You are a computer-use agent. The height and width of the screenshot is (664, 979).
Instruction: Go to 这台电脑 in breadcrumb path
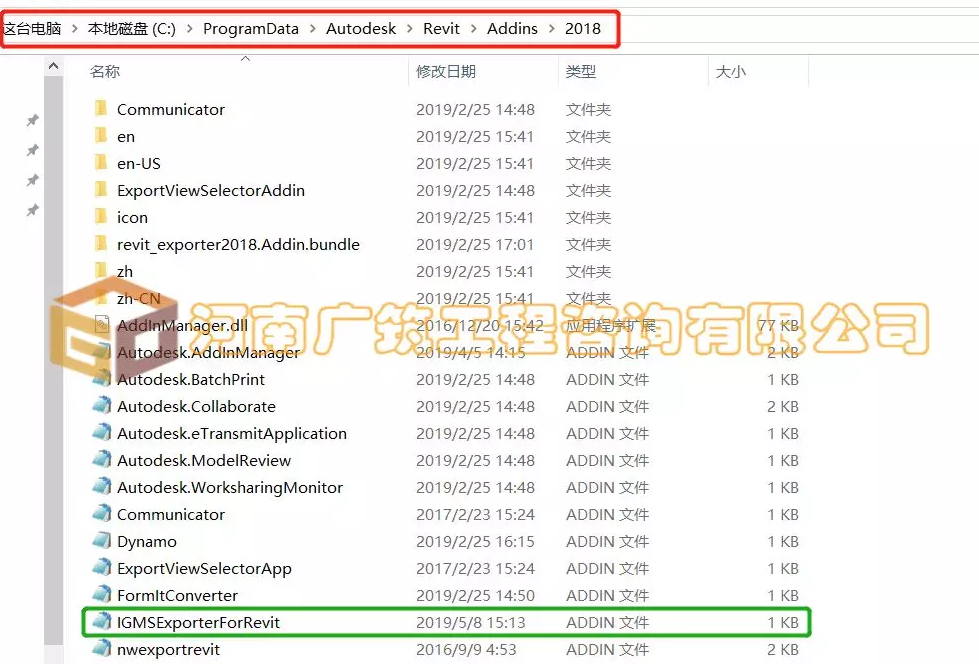tap(32, 29)
